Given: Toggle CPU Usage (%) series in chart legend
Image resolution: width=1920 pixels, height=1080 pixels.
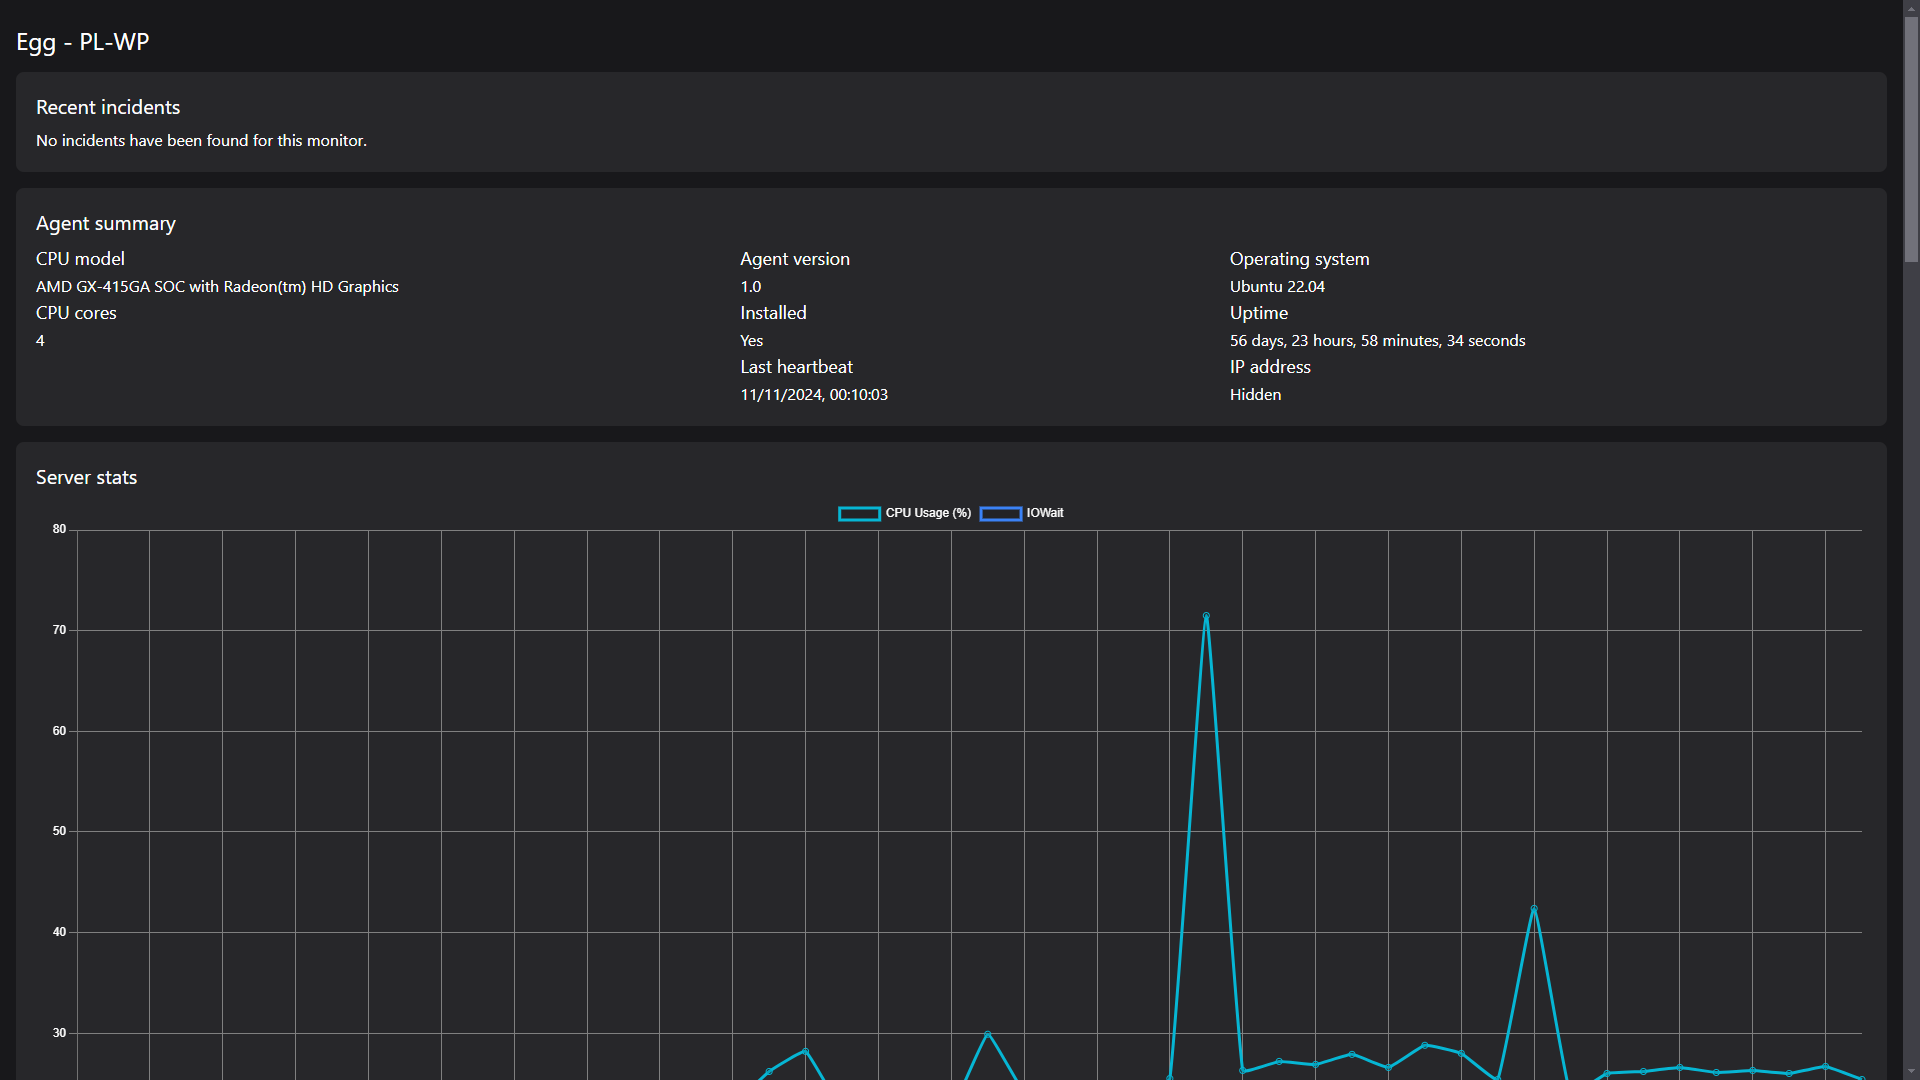Looking at the screenshot, I should point(927,513).
